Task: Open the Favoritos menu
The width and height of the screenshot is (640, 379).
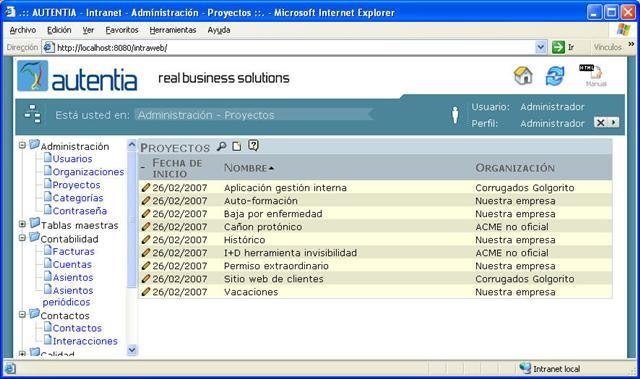Action: tap(122, 30)
